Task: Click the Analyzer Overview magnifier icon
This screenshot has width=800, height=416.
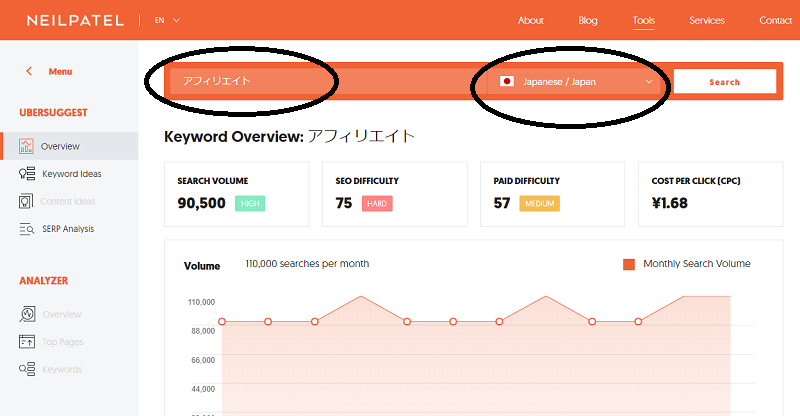Action: (27, 314)
